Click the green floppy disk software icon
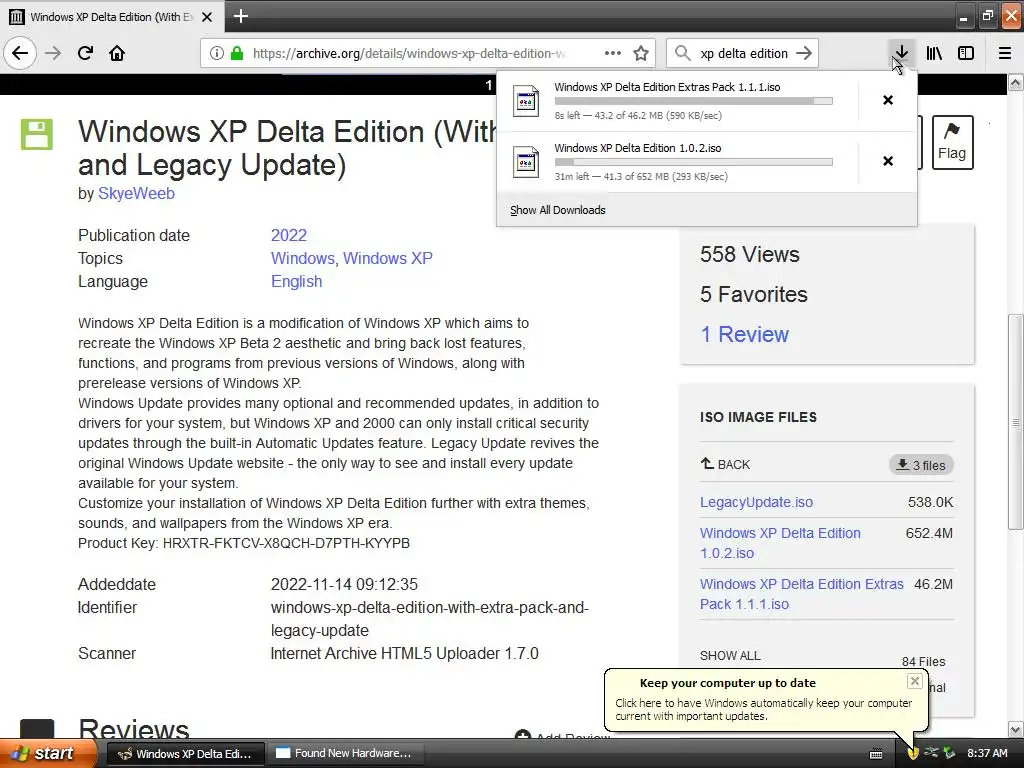Image resolution: width=1024 pixels, height=768 pixels. click(x=37, y=135)
